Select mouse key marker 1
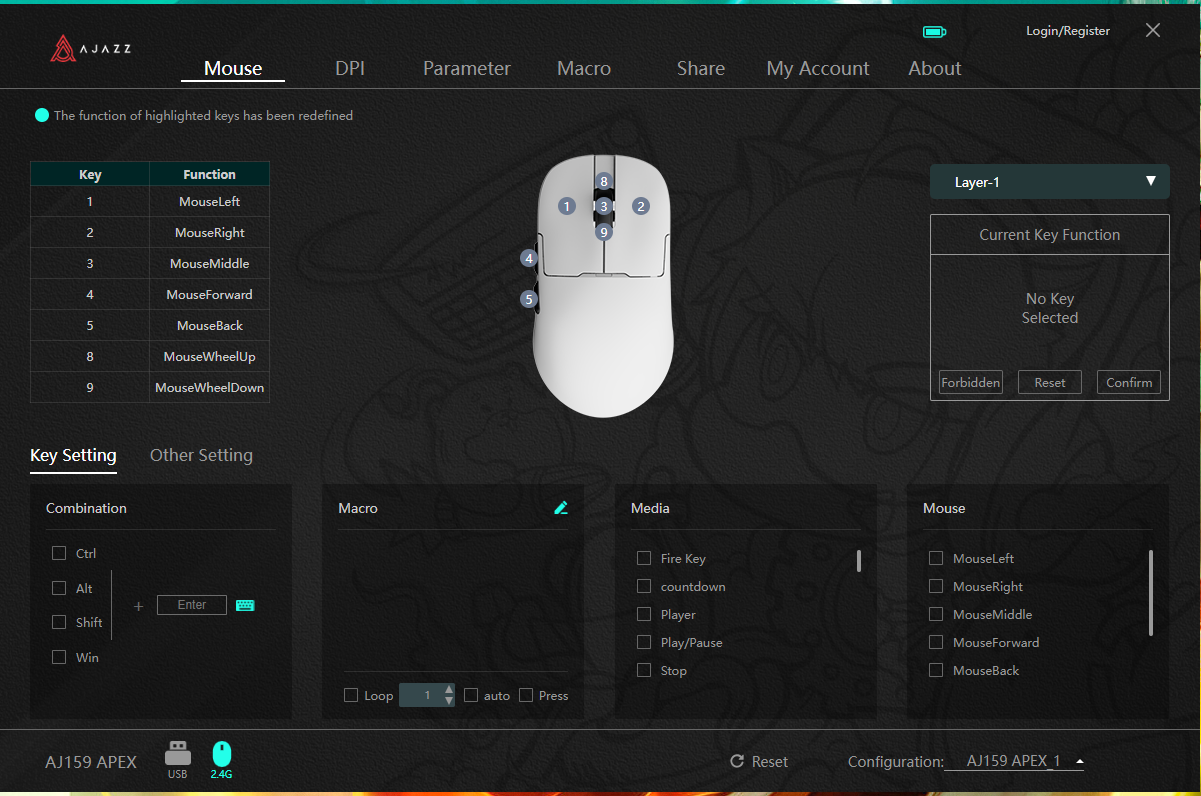 567,206
